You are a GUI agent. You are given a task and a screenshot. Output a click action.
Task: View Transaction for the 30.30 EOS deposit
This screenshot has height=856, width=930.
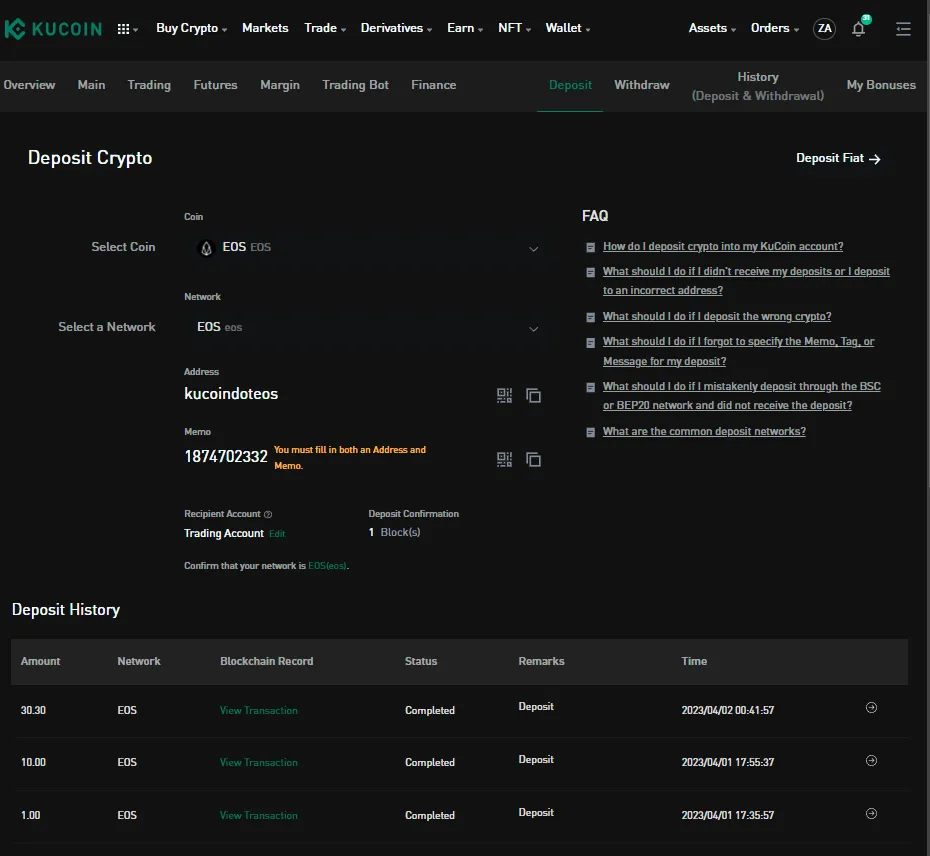[x=259, y=711]
